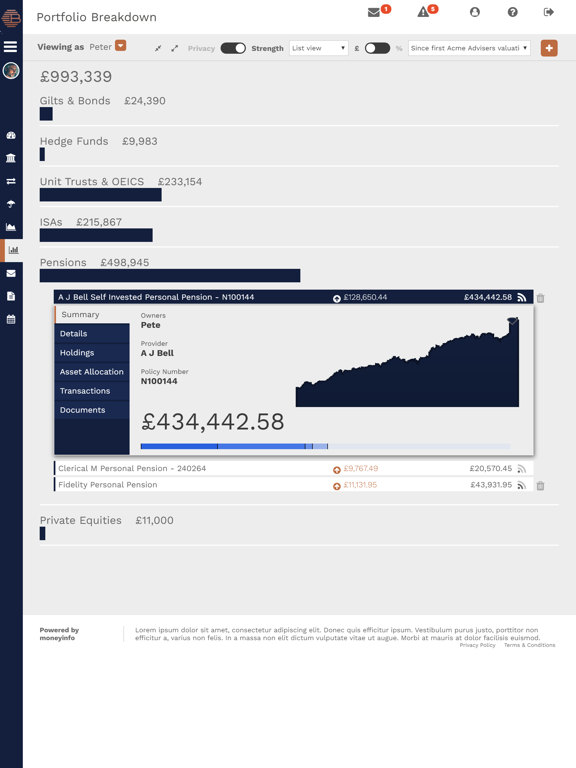This screenshot has height=768, width=576.
Task: Select the Summary tab
Action: point(92,314)
